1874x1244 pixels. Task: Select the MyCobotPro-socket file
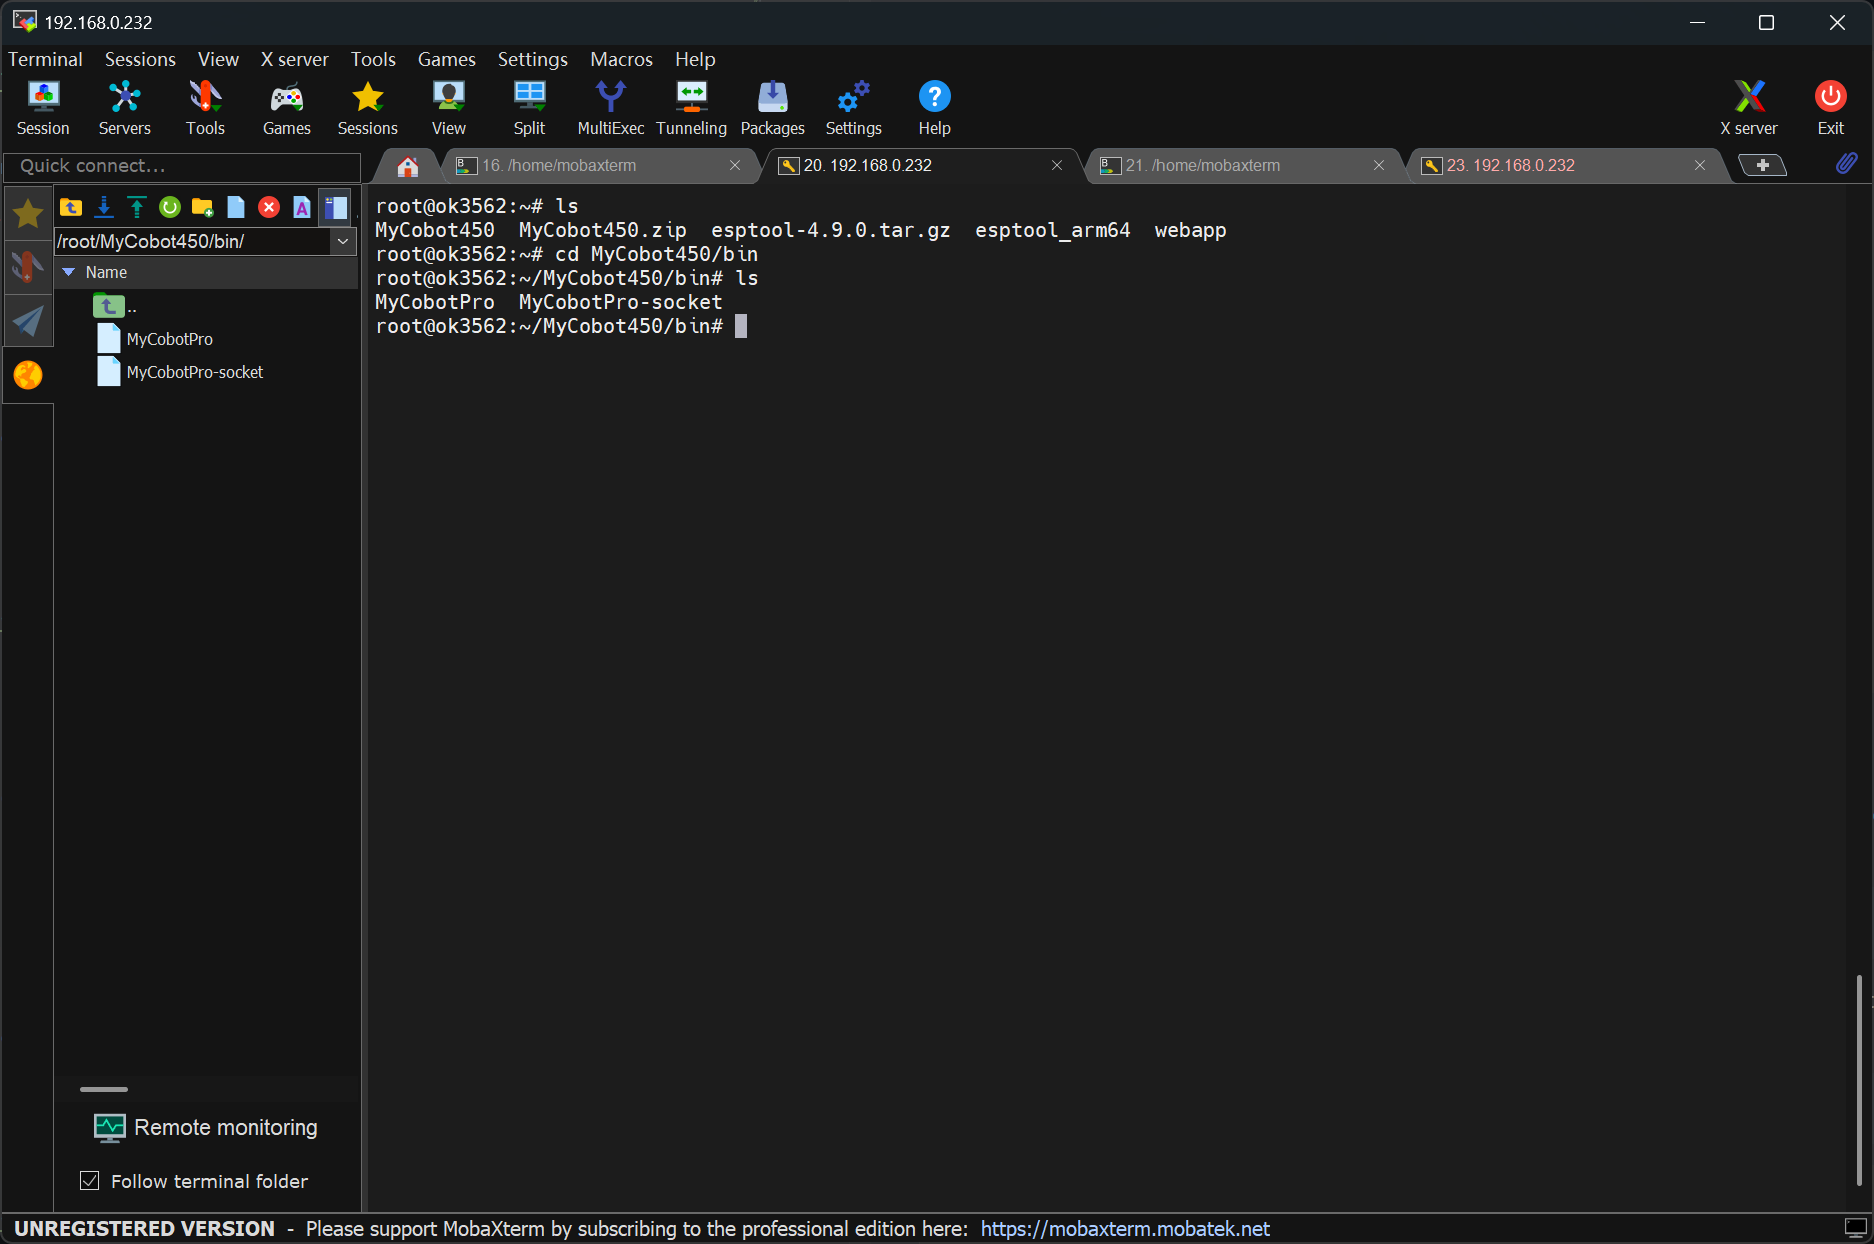pyautogui.click(x=194, y=372)
